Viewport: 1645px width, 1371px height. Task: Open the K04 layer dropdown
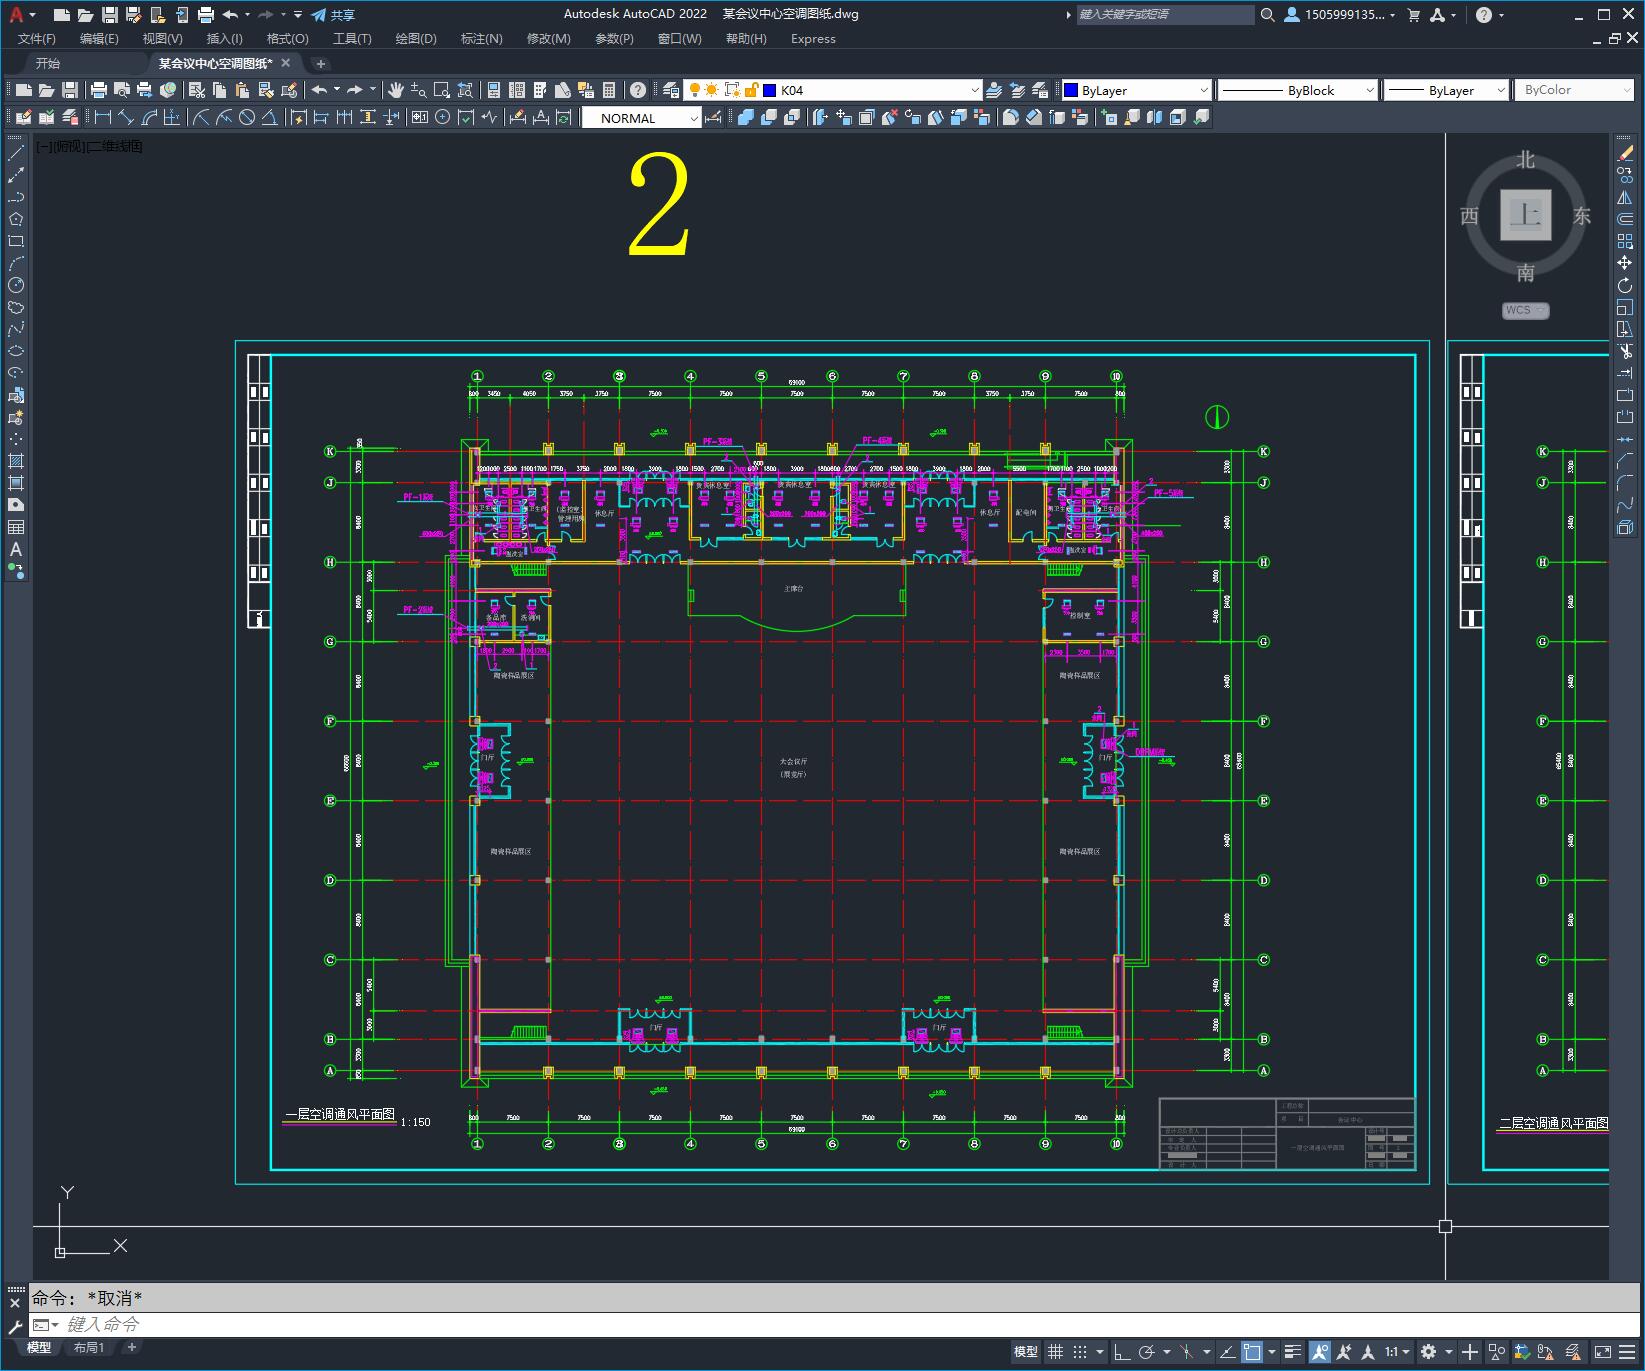pos(975,90)
